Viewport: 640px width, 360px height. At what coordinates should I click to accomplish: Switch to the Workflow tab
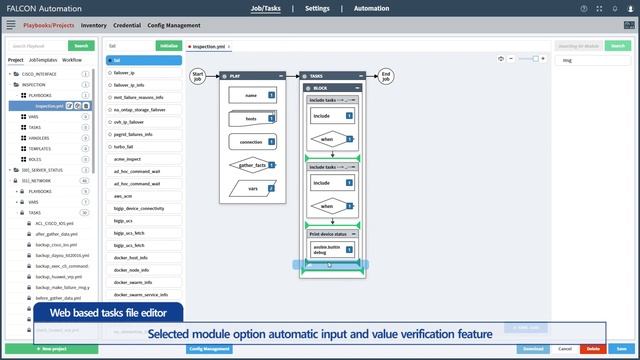point(72,60)
